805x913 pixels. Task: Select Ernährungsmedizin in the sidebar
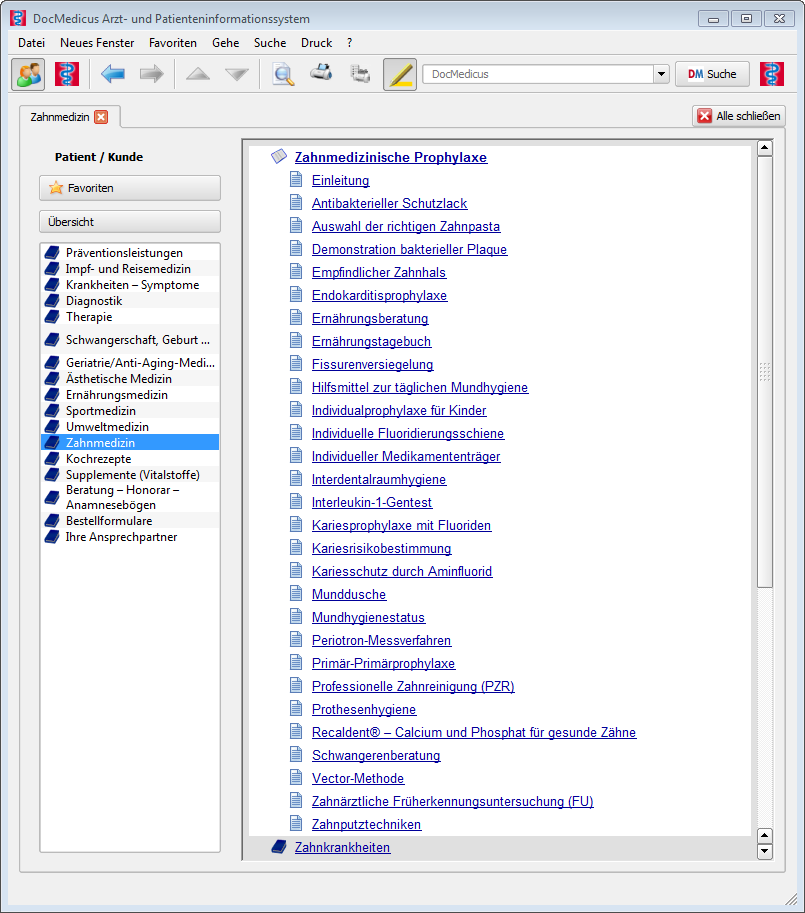130,395
